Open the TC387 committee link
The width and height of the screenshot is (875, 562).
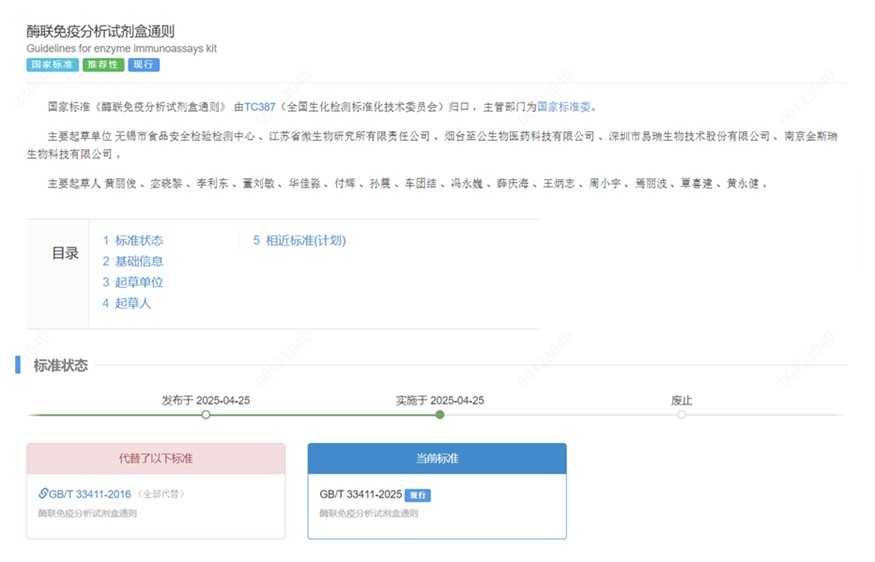259,107
